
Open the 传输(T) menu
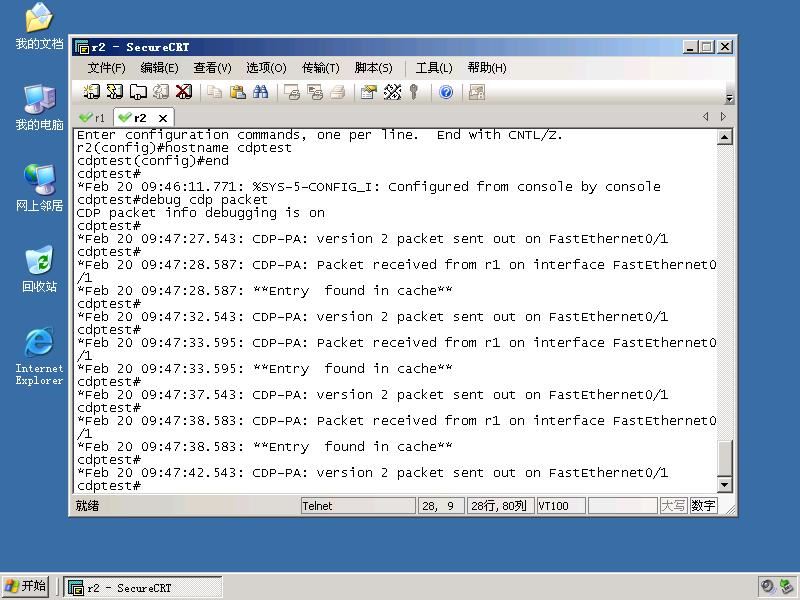(x=320, y=68)
